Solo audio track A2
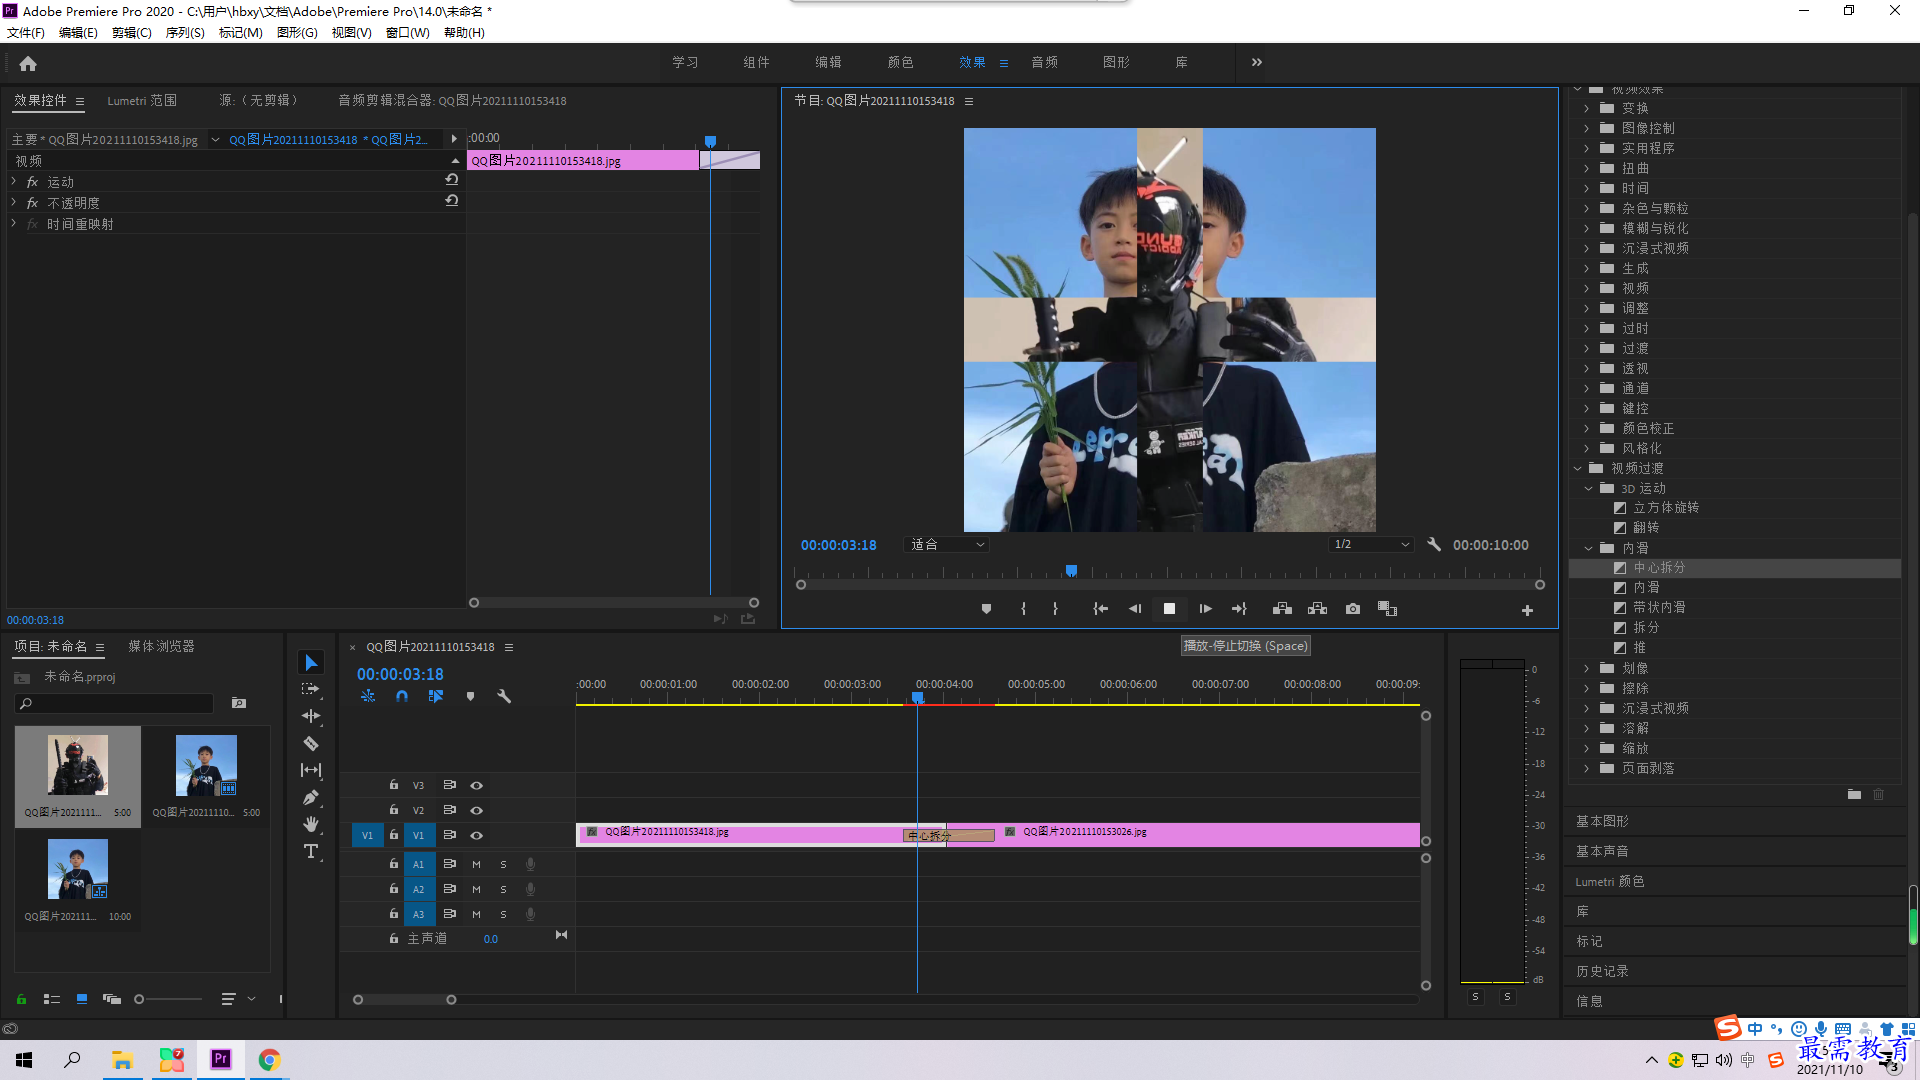 (x=503, y=889)
